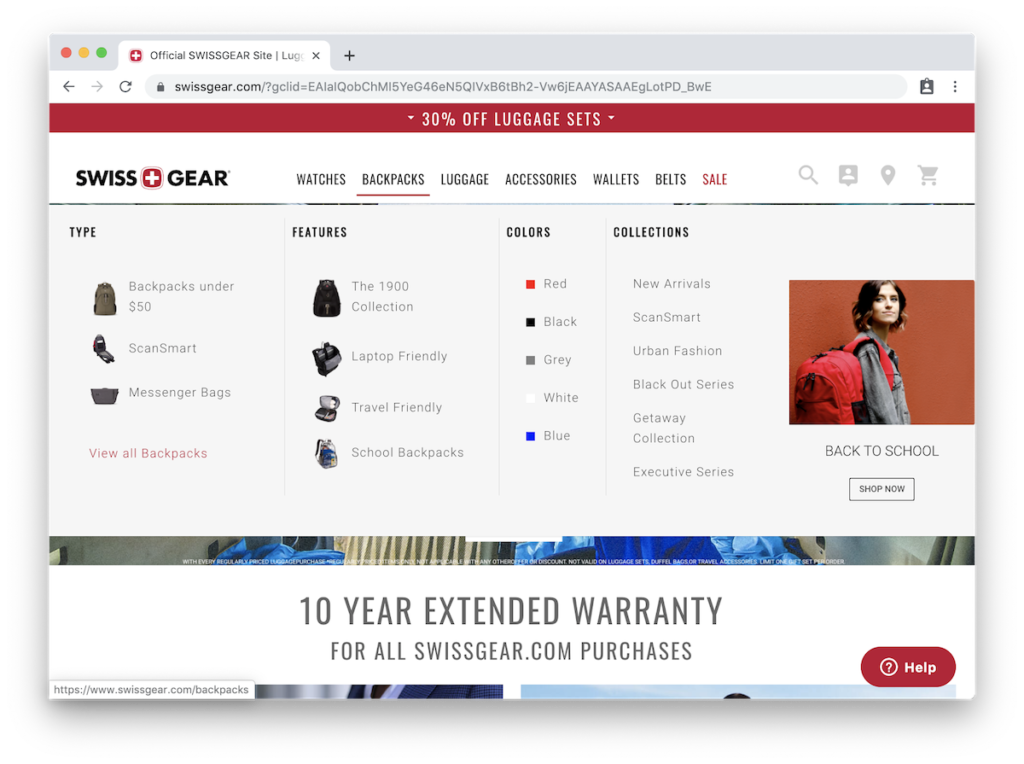Go back with the browser arrow
This screenshot has height=764, width=1024.
coord(69,86)
